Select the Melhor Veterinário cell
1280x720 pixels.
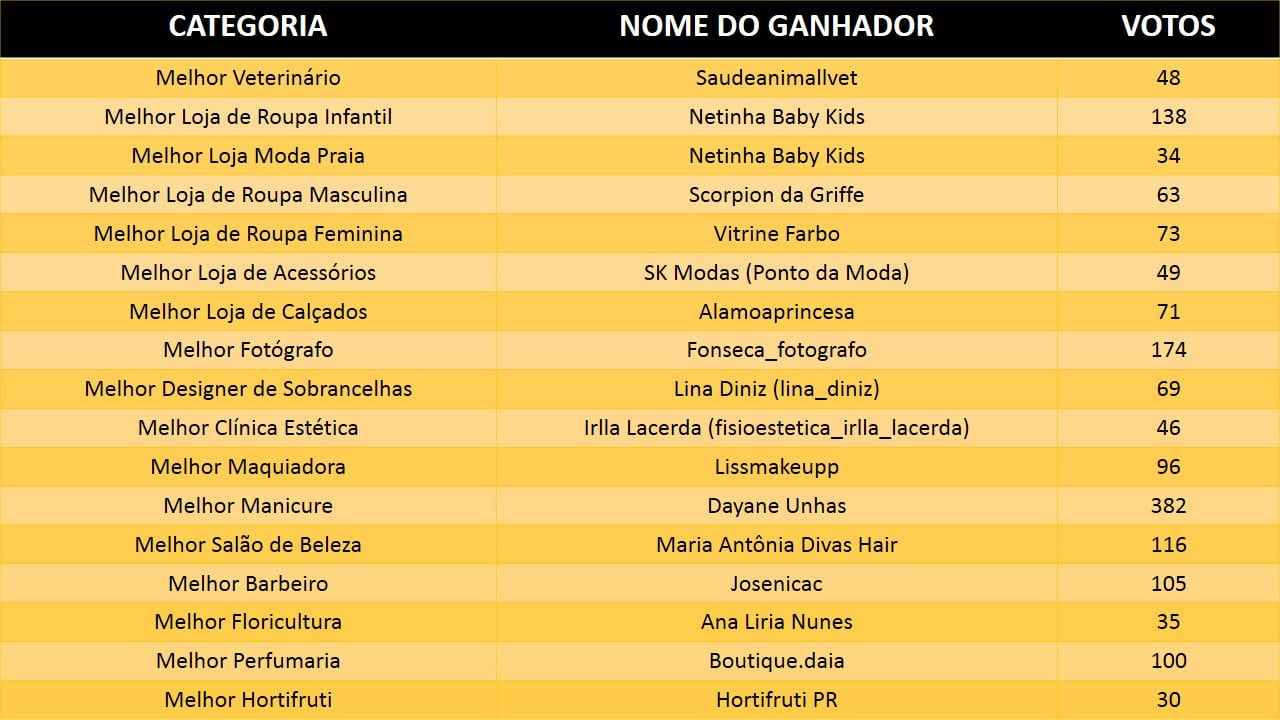point(248,78)
